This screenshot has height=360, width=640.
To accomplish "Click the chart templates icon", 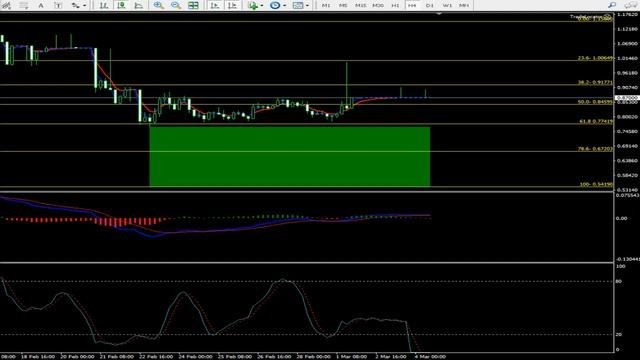I will pos(298,5).
